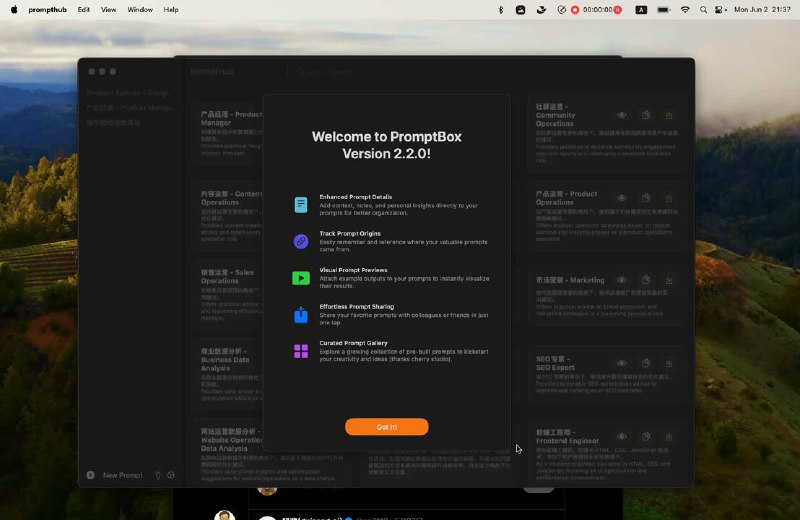Click the last icon on Frontend Engineer card
Screen dimensions: 800x520
coord(669,437)
